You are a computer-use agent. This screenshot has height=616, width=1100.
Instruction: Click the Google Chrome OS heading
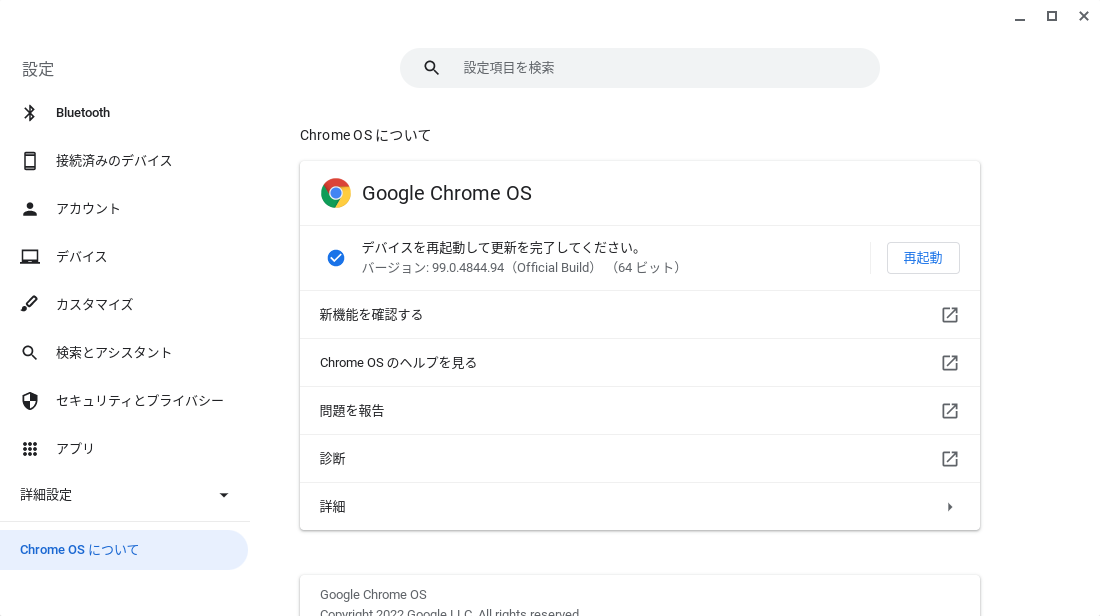coord(447,194)
